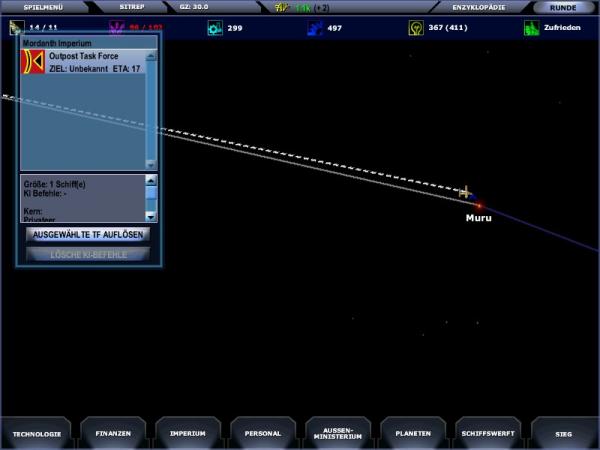Click the GZ: 30.0 indicator
Screen dimensions: 600x450
[194, 7]
